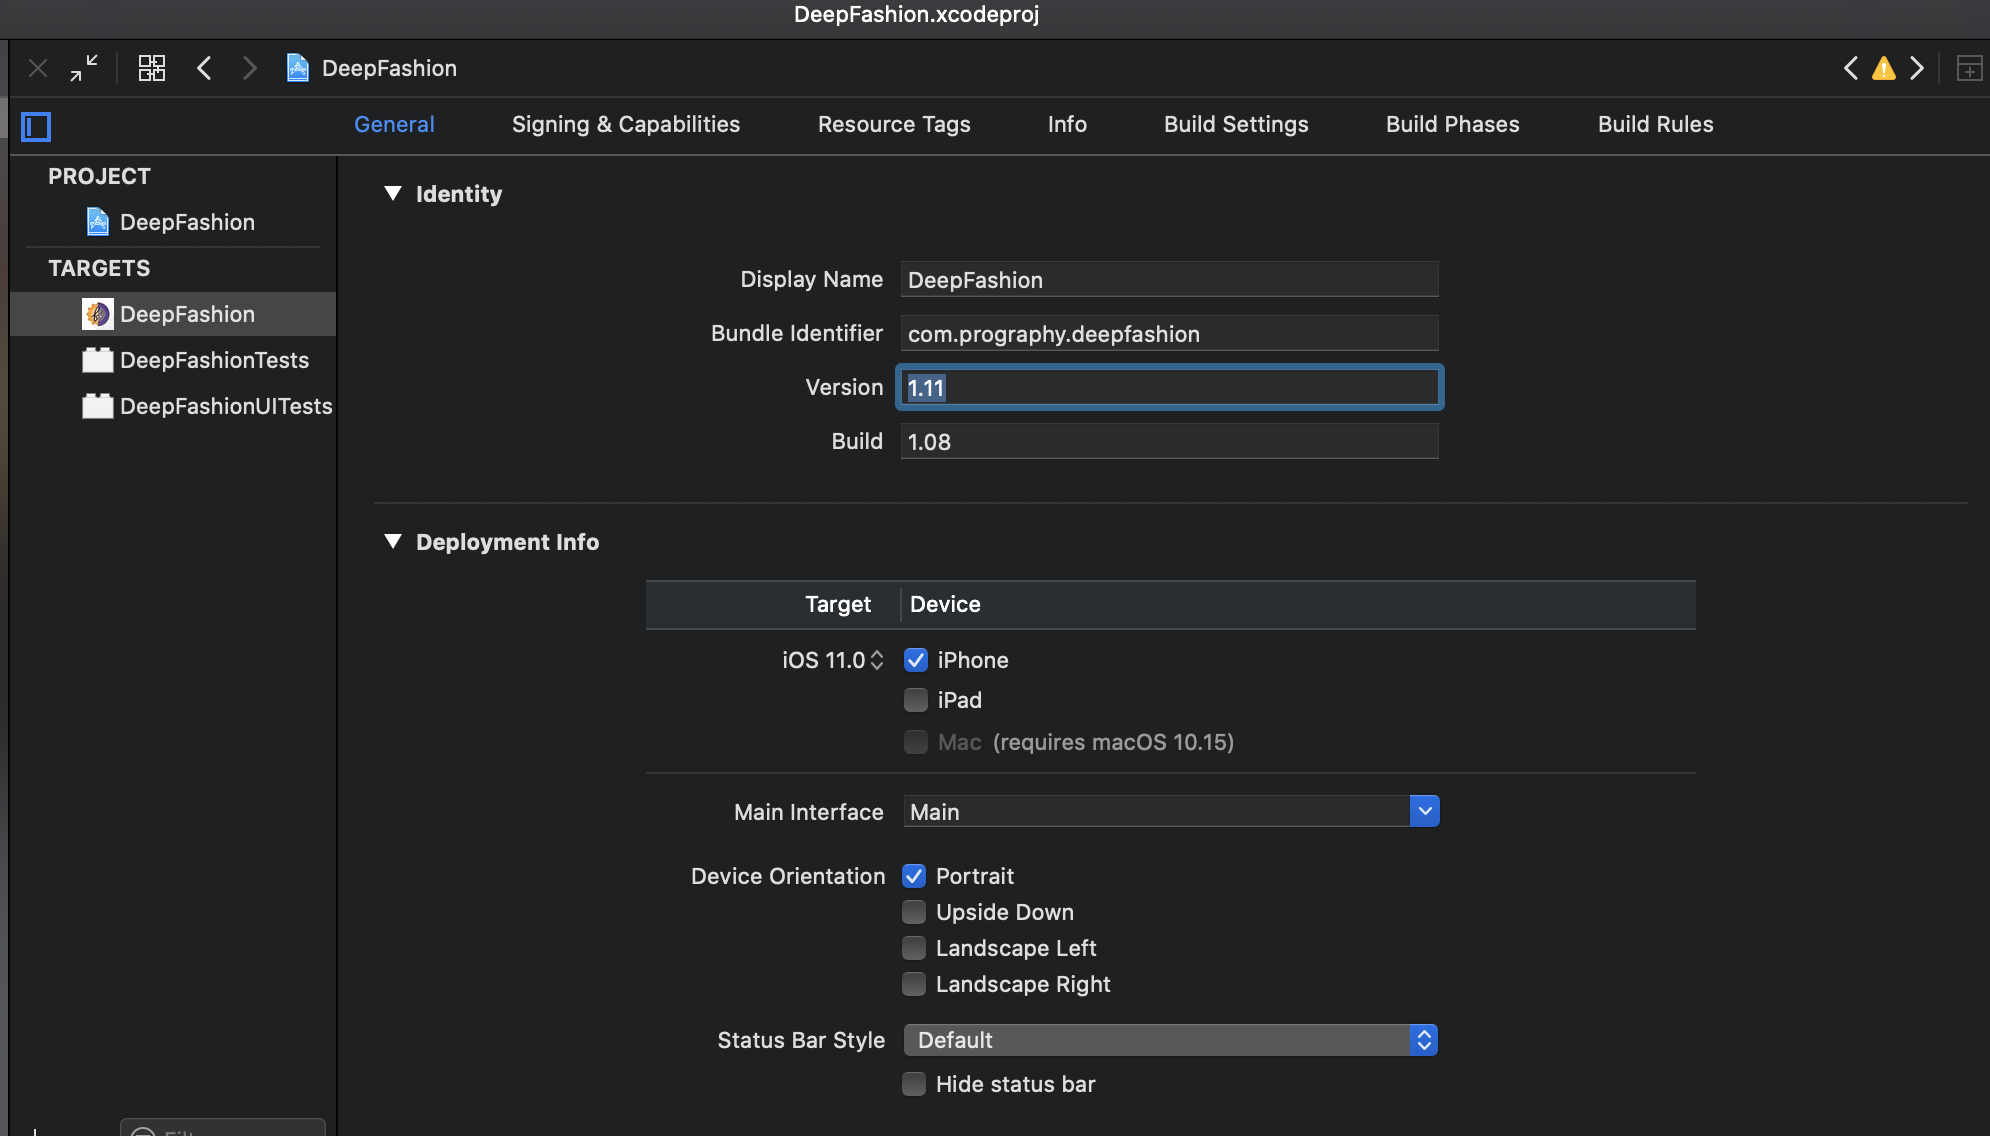Toggle the targets list sidebar icon
This screenshot has height=1136, width=1990.
[x=36, y=126]
